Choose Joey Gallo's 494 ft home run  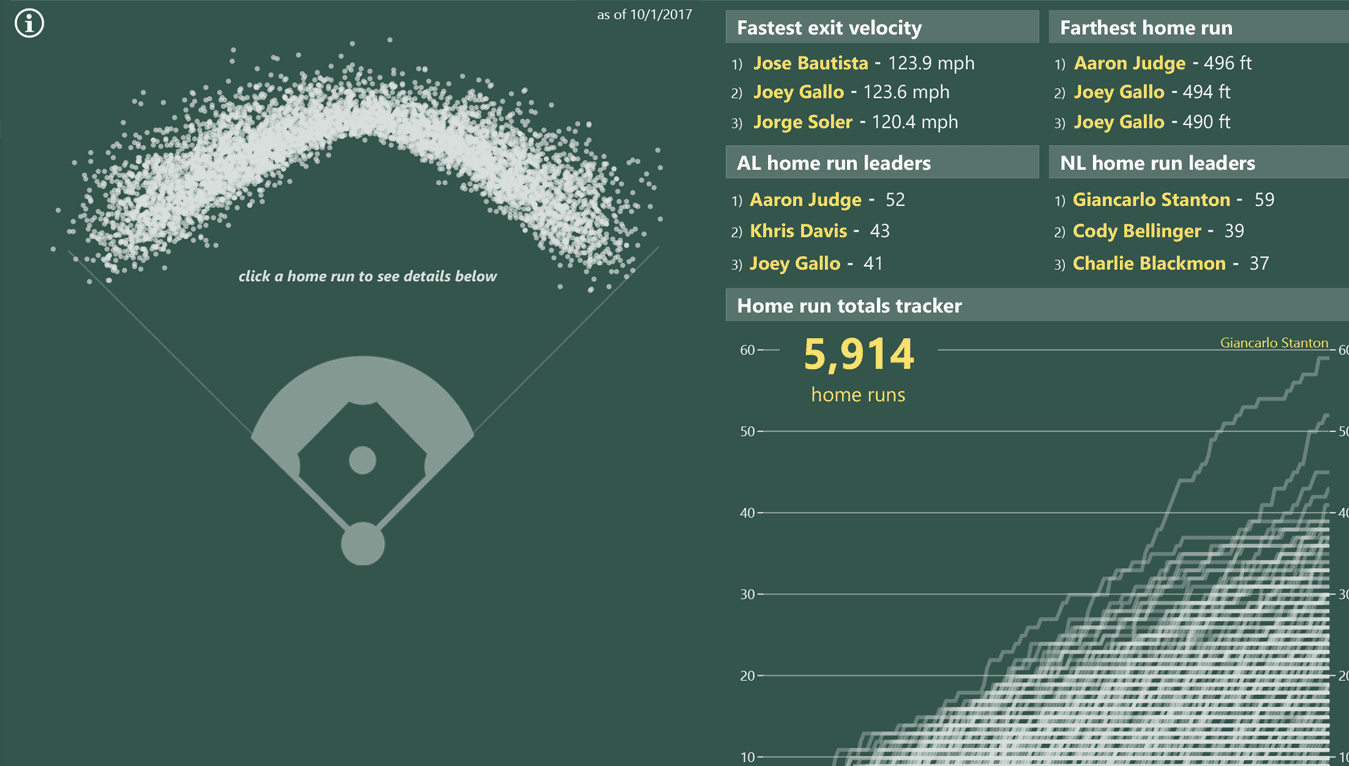[x=1118, y=92]
